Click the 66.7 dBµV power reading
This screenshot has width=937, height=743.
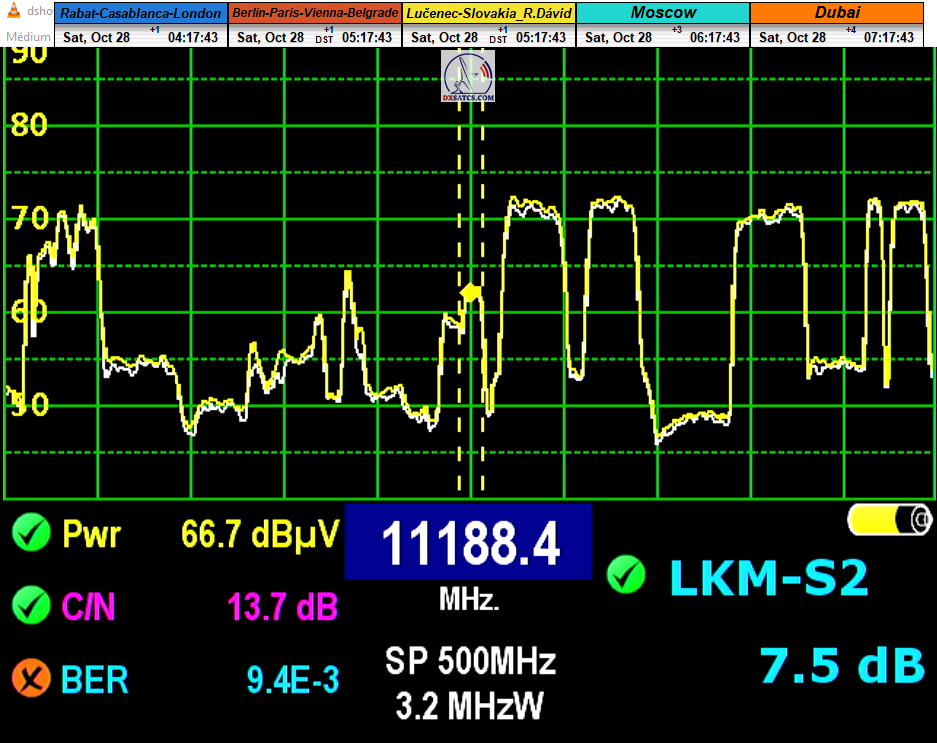[x=260, y=534]
